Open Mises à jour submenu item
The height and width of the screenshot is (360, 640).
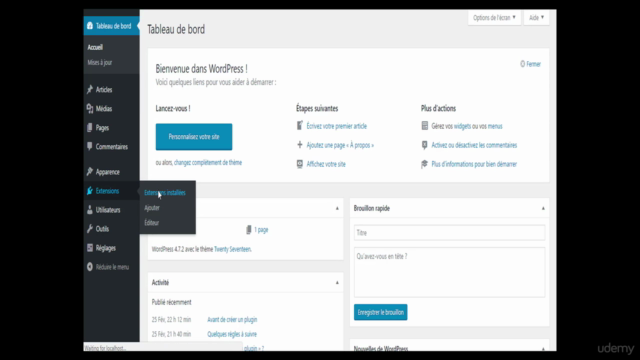click(100, 62)
